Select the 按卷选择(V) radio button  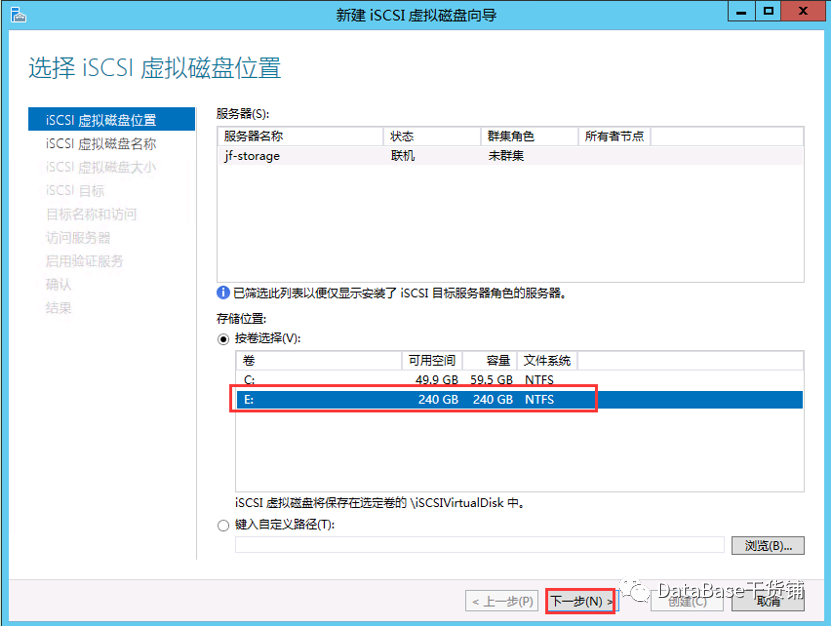click(x=223, y=339)
